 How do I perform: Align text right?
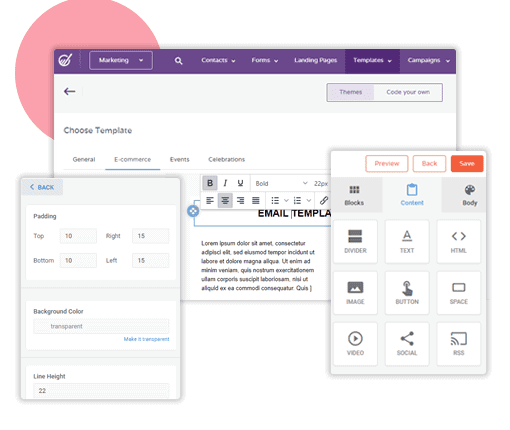pyautogui.click(x=240, y=200)
